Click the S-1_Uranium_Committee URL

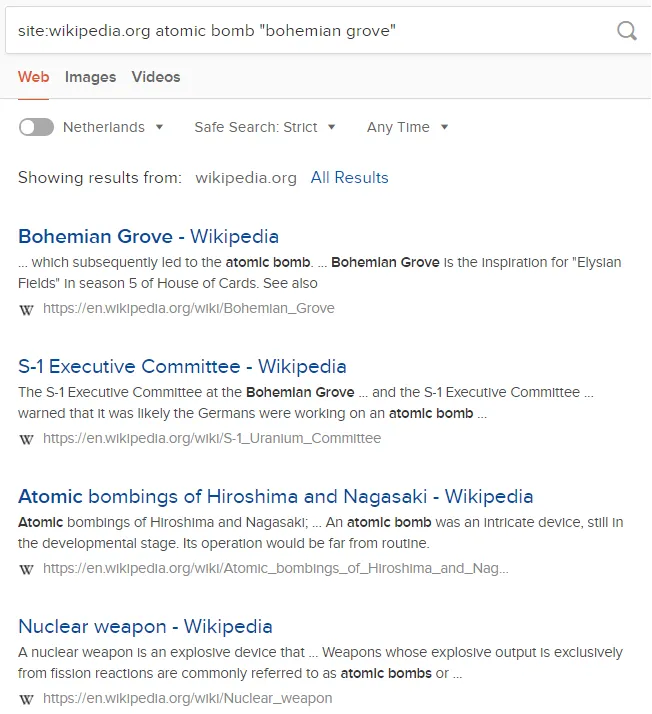[212, 438]
